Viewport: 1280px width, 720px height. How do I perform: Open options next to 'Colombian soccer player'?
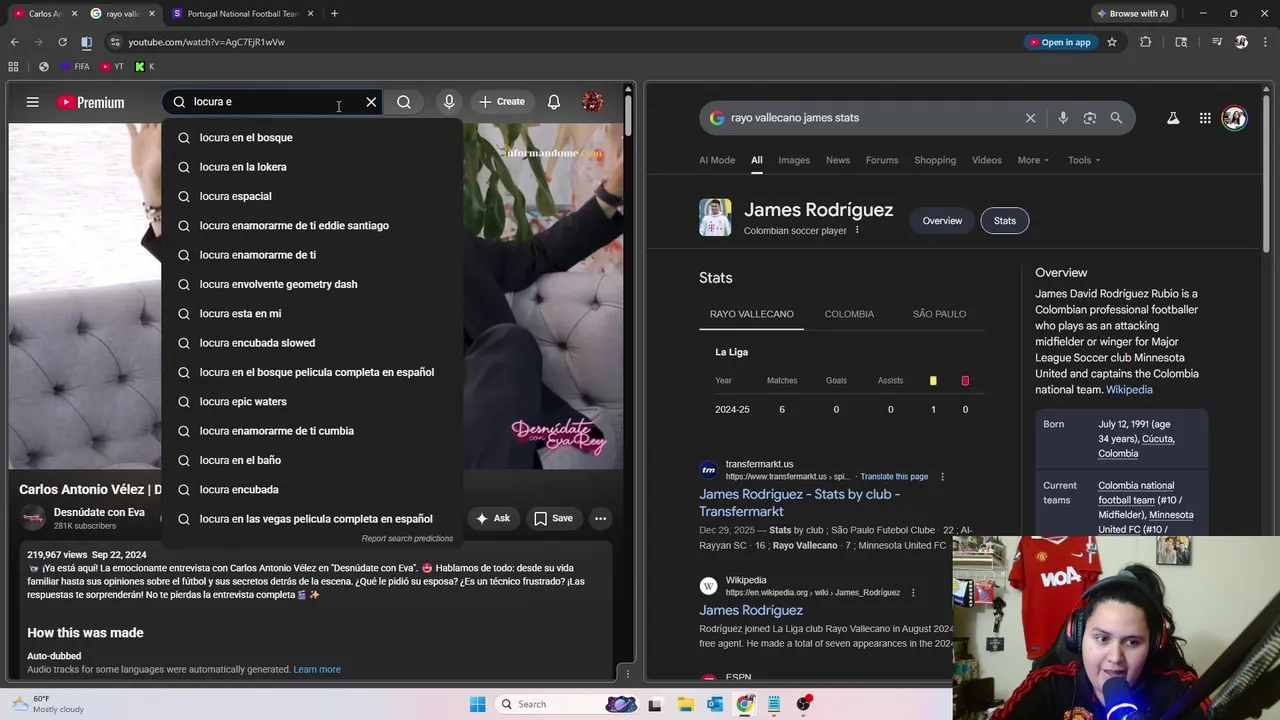click(857, 231)
